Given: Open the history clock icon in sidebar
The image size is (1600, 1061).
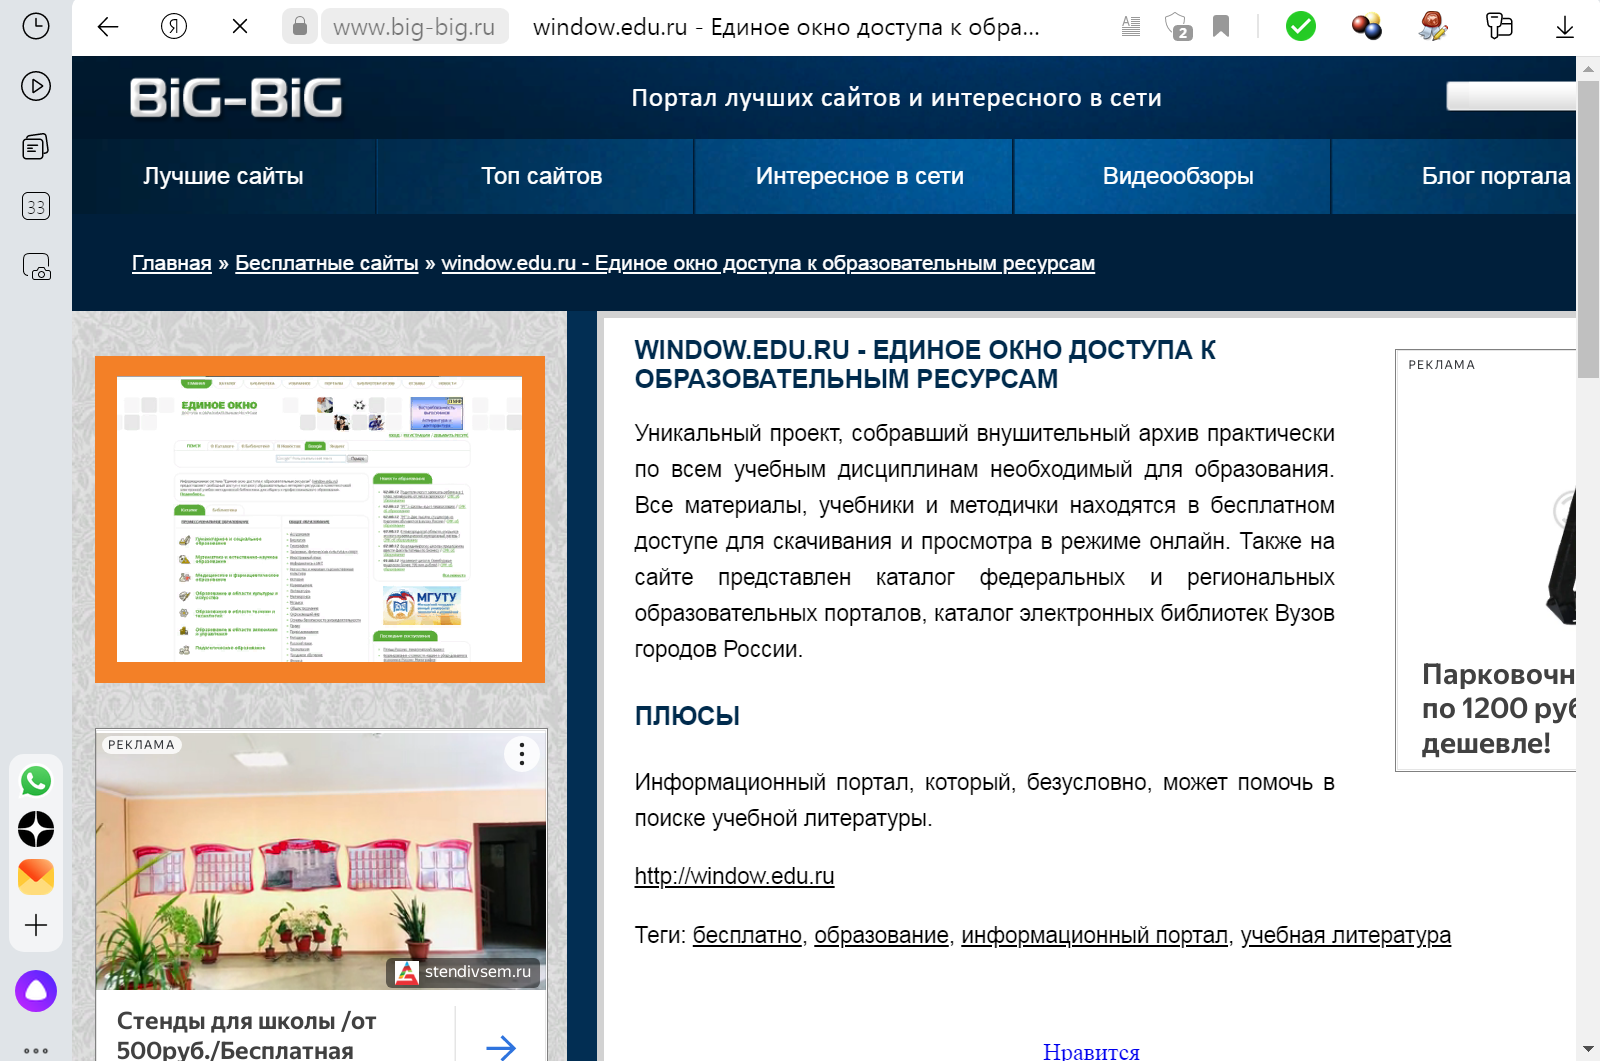Looking at the screenshot, I should click(36, 26).
